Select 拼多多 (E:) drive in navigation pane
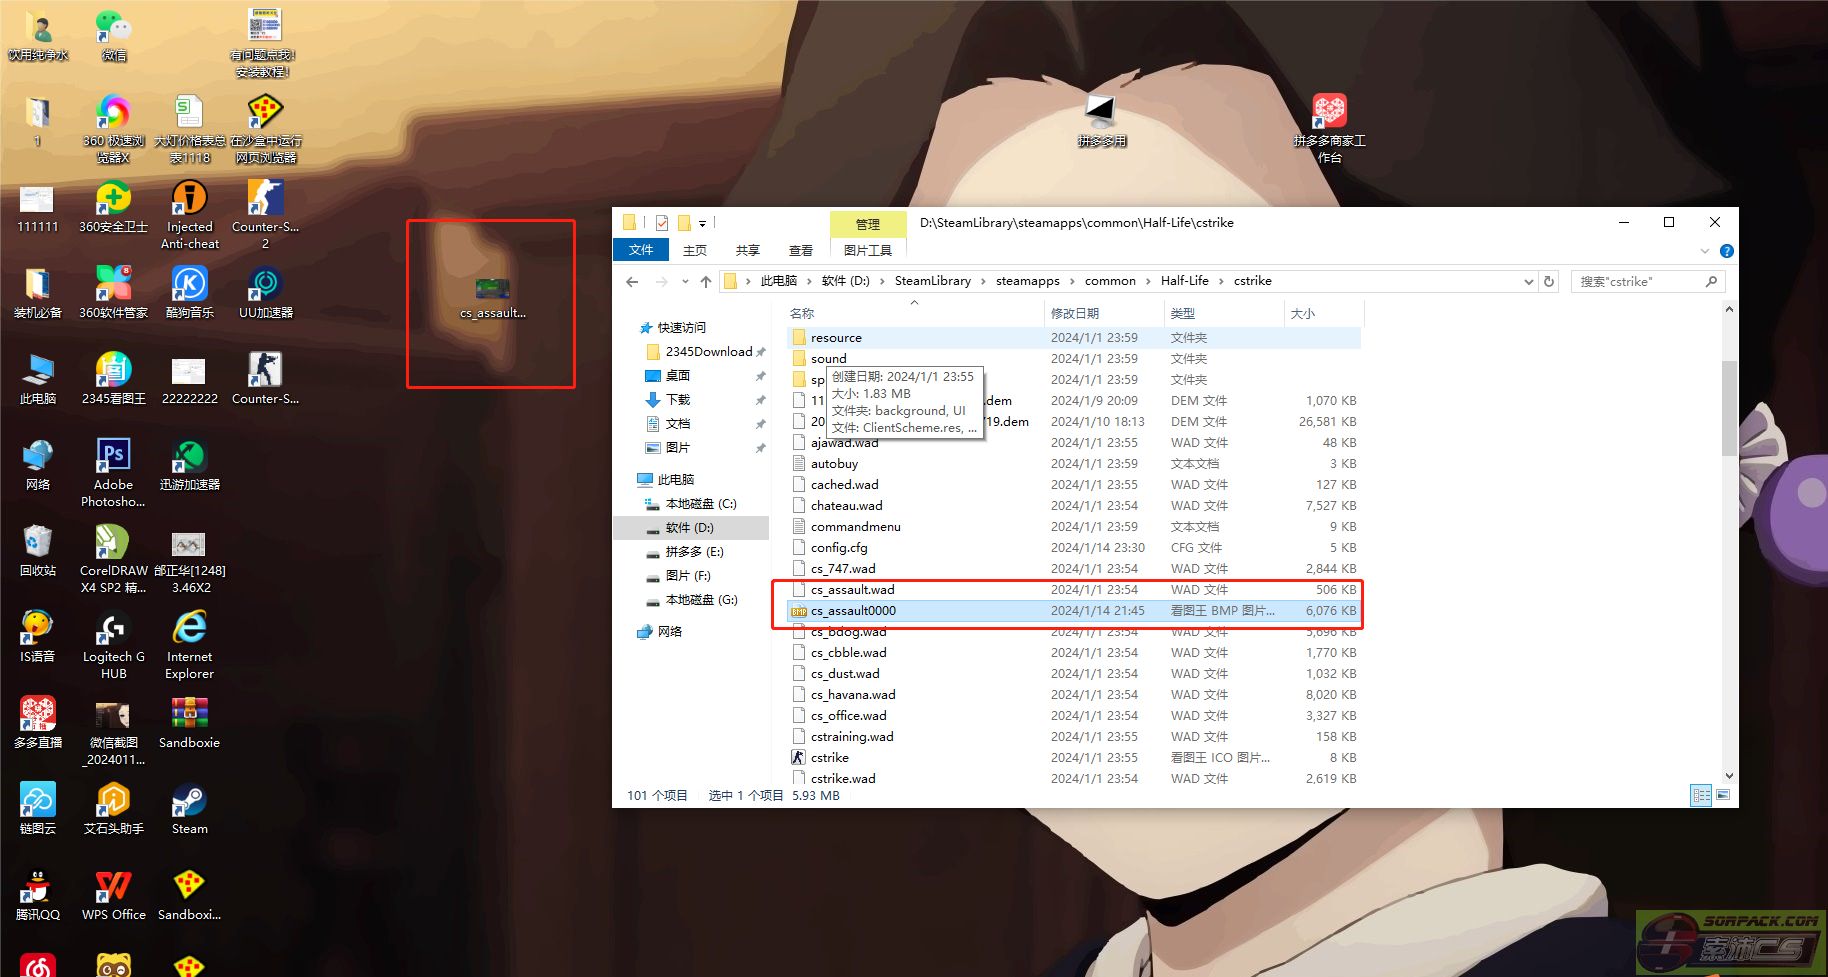 click(694, 552)
